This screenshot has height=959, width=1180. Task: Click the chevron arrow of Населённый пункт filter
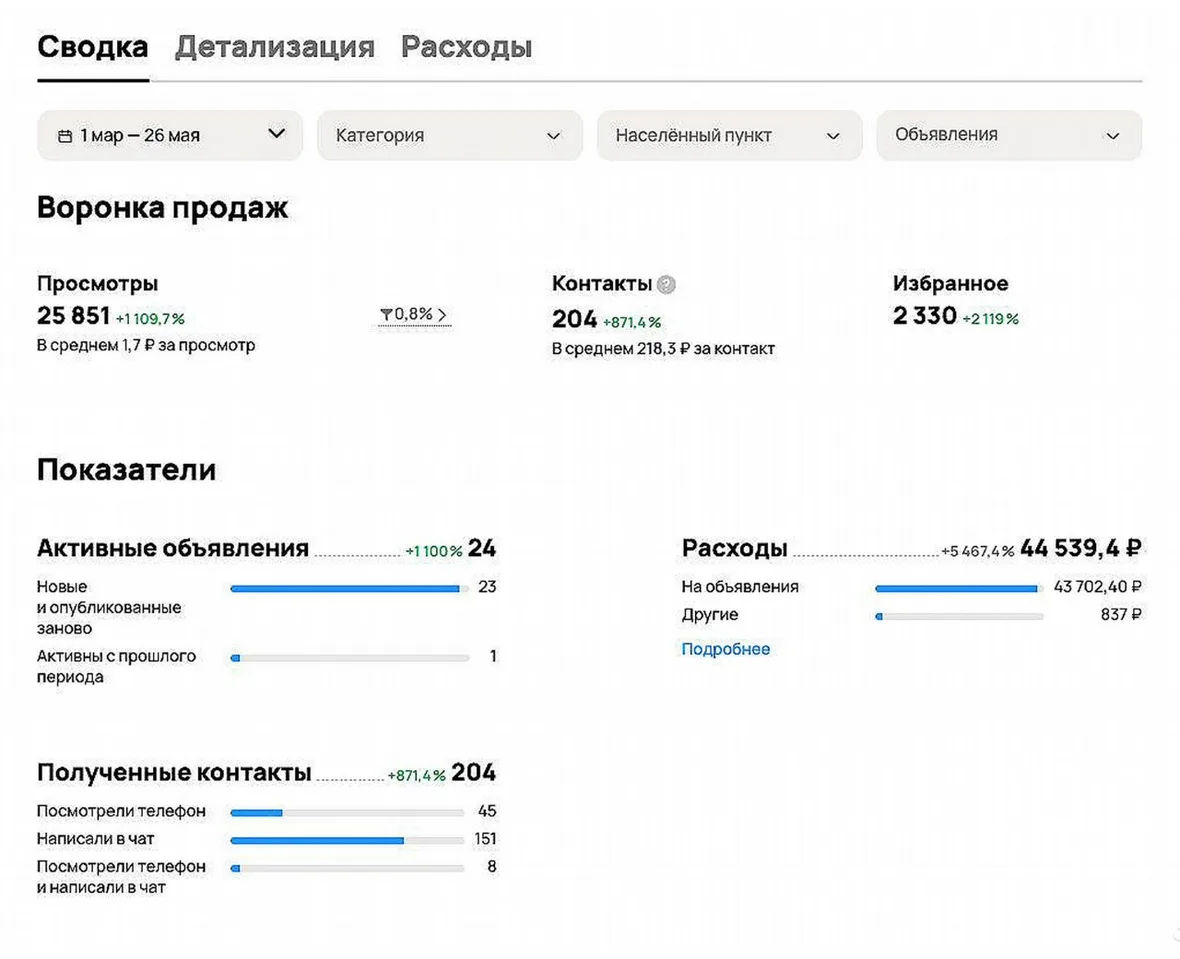tap(833, 136)
